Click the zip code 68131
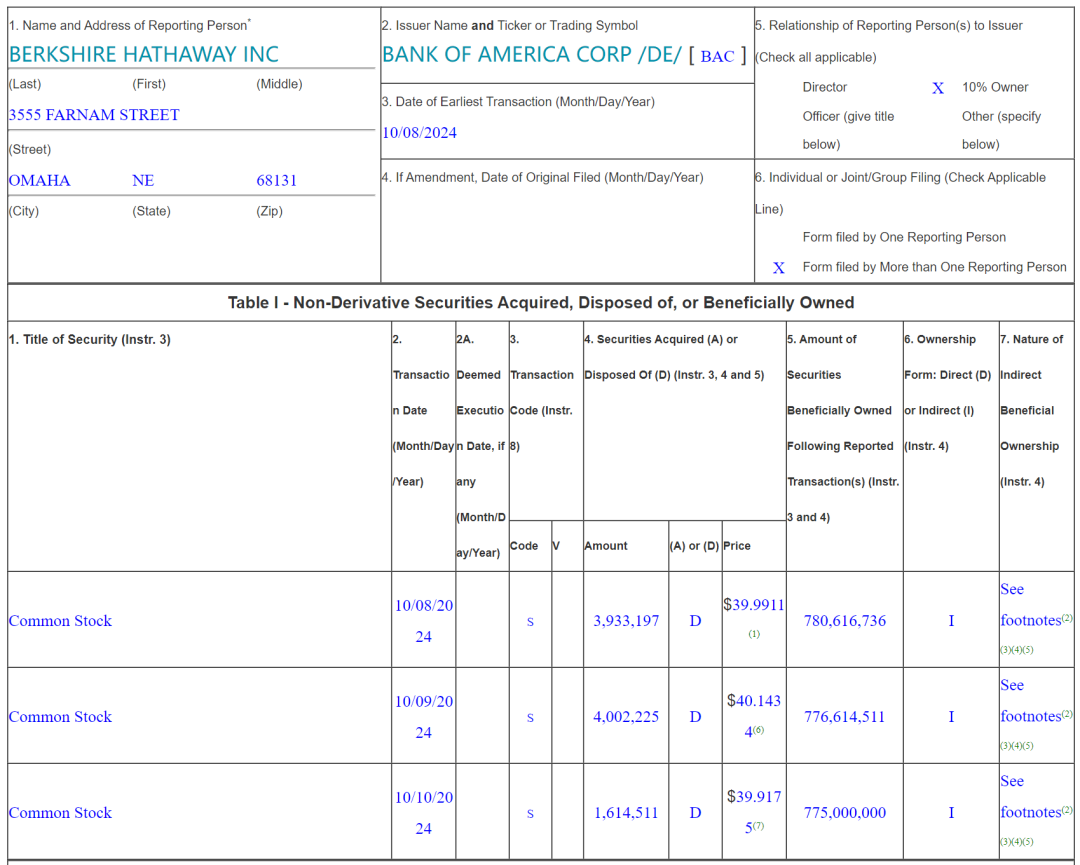1080x865 pixels. (x=276, y=180)
